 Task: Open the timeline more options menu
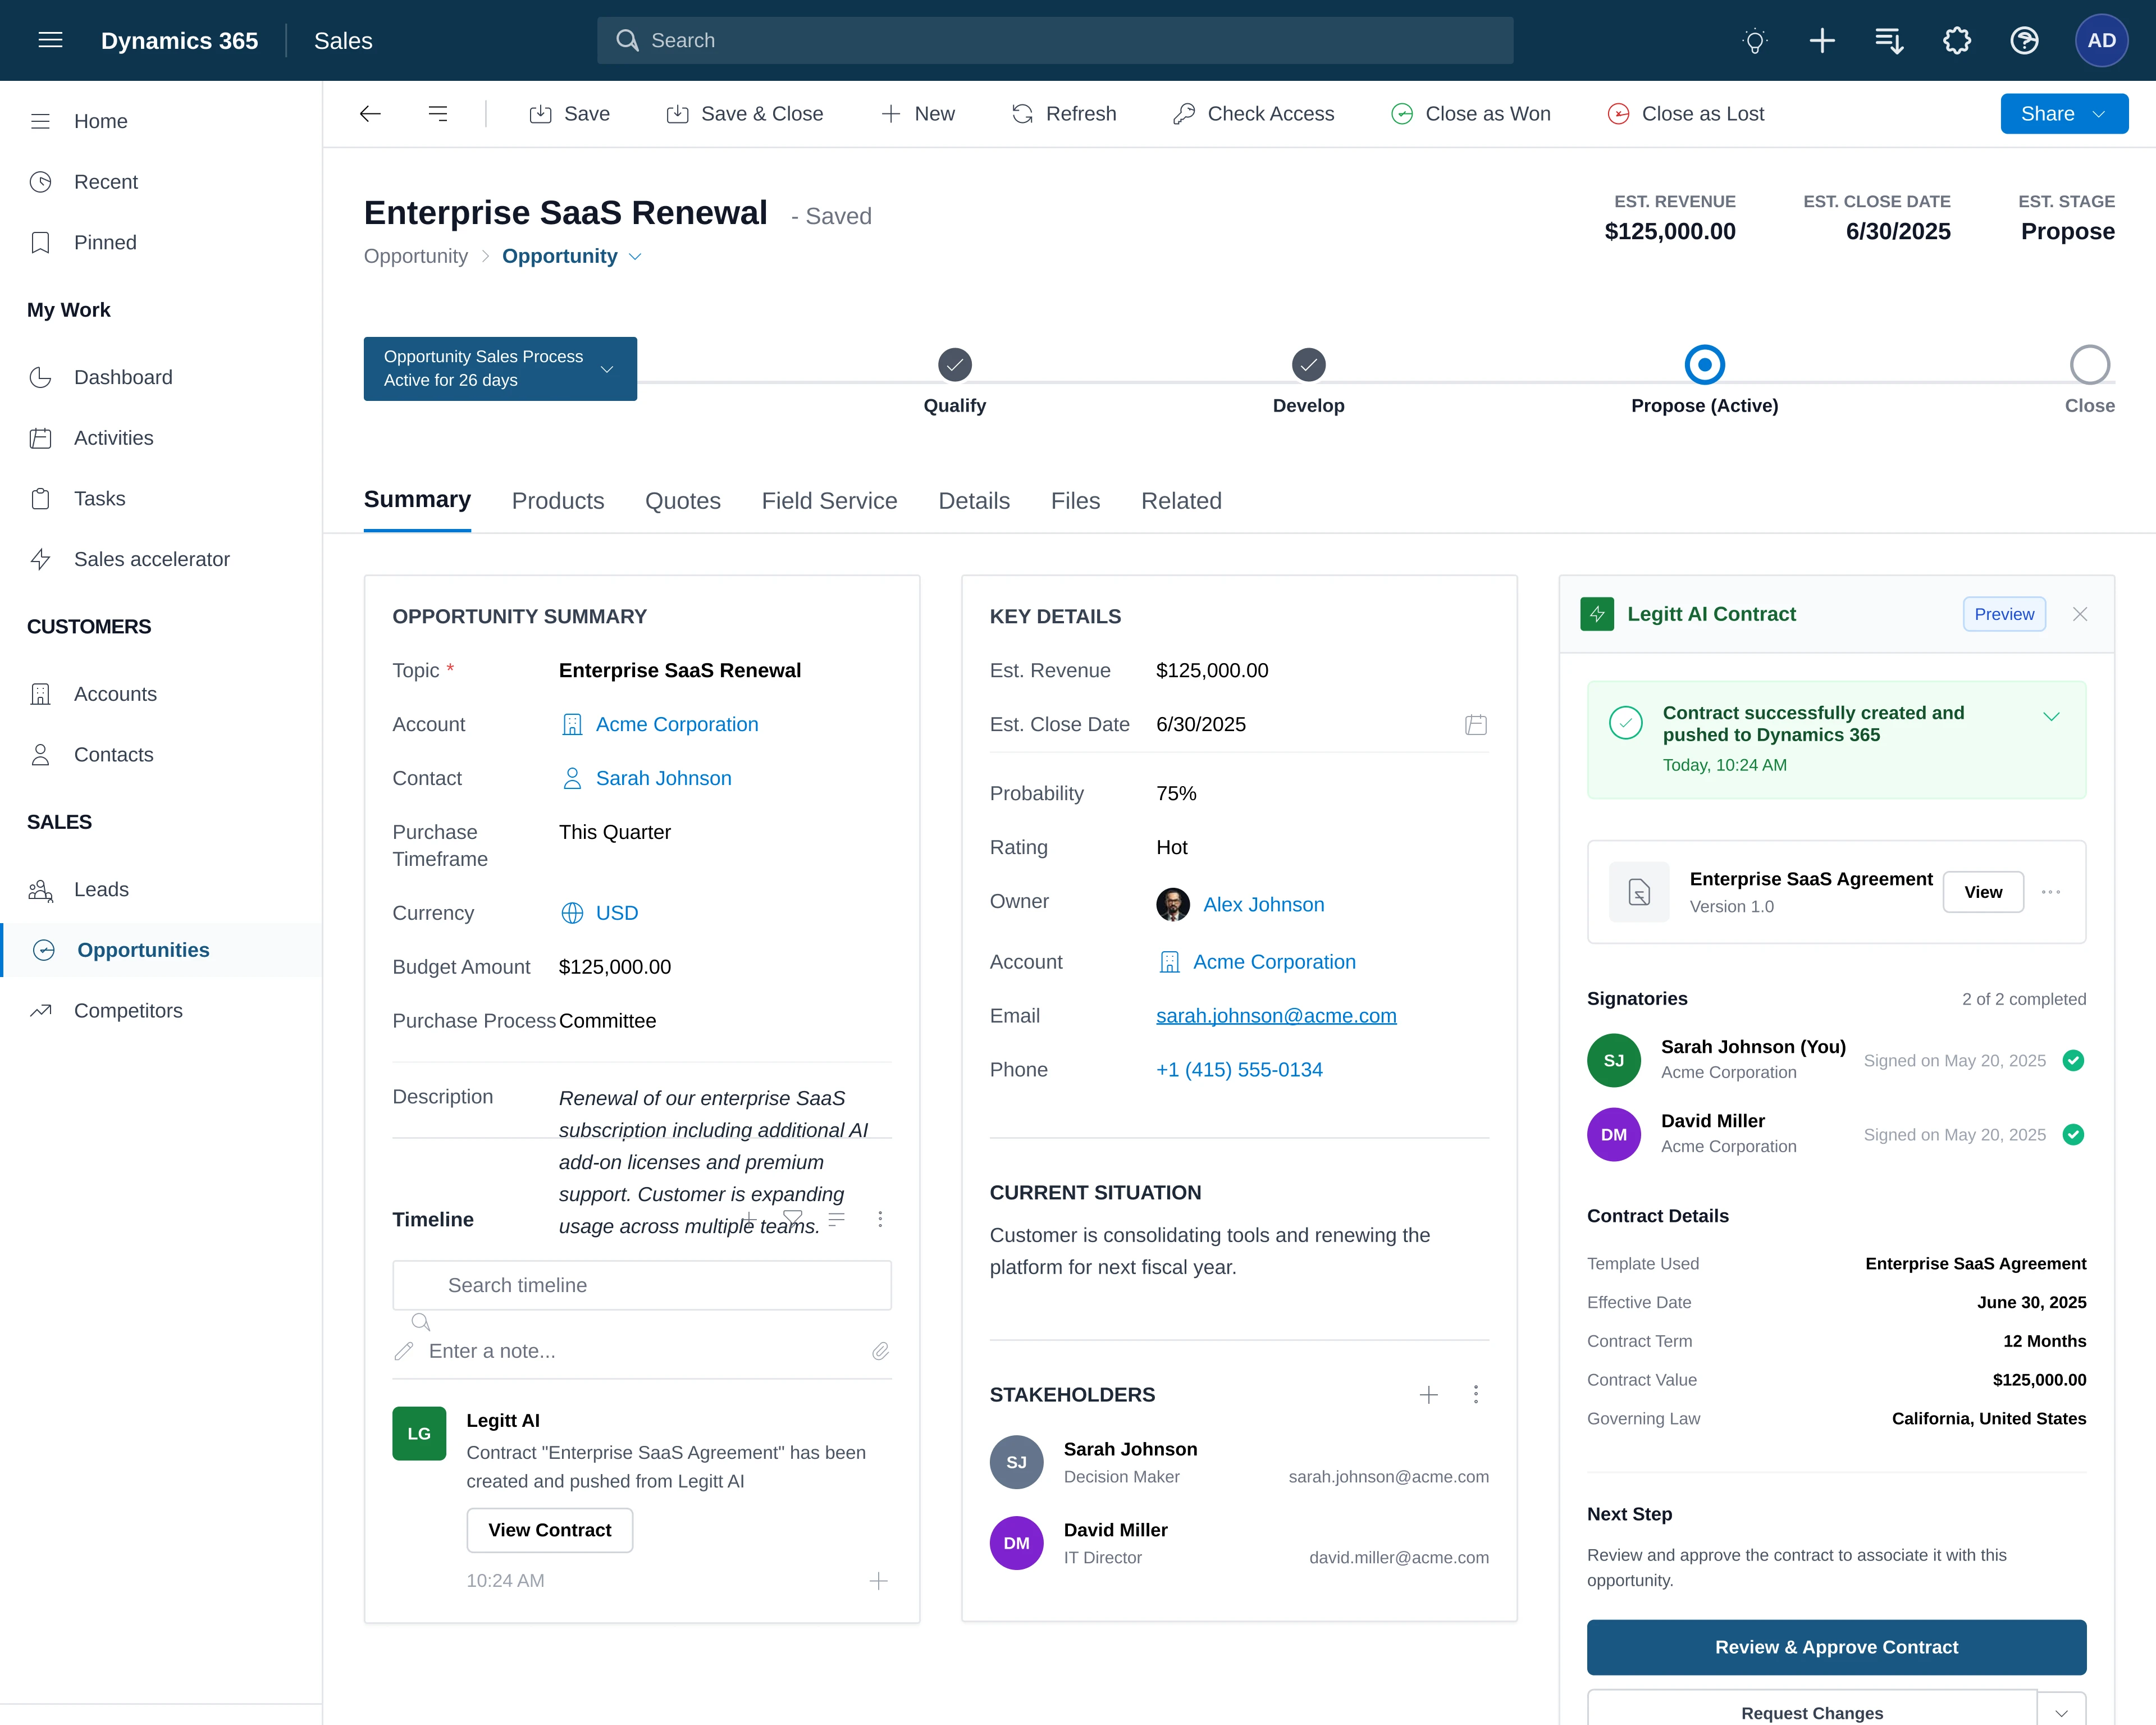coord(880,1219)
